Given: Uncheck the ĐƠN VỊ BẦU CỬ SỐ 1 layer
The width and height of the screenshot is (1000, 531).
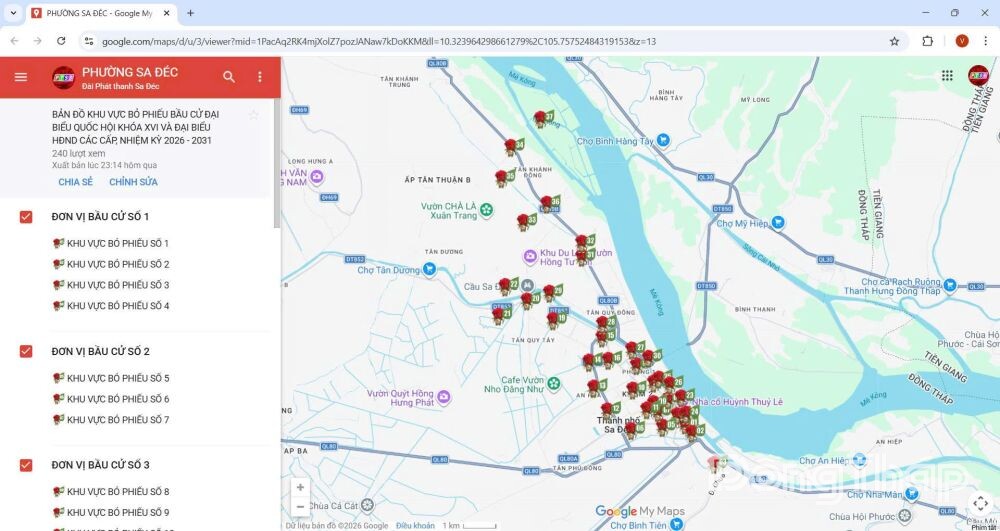Looking at the screenshot, I should pyautogui.click(x=26, y=217).
